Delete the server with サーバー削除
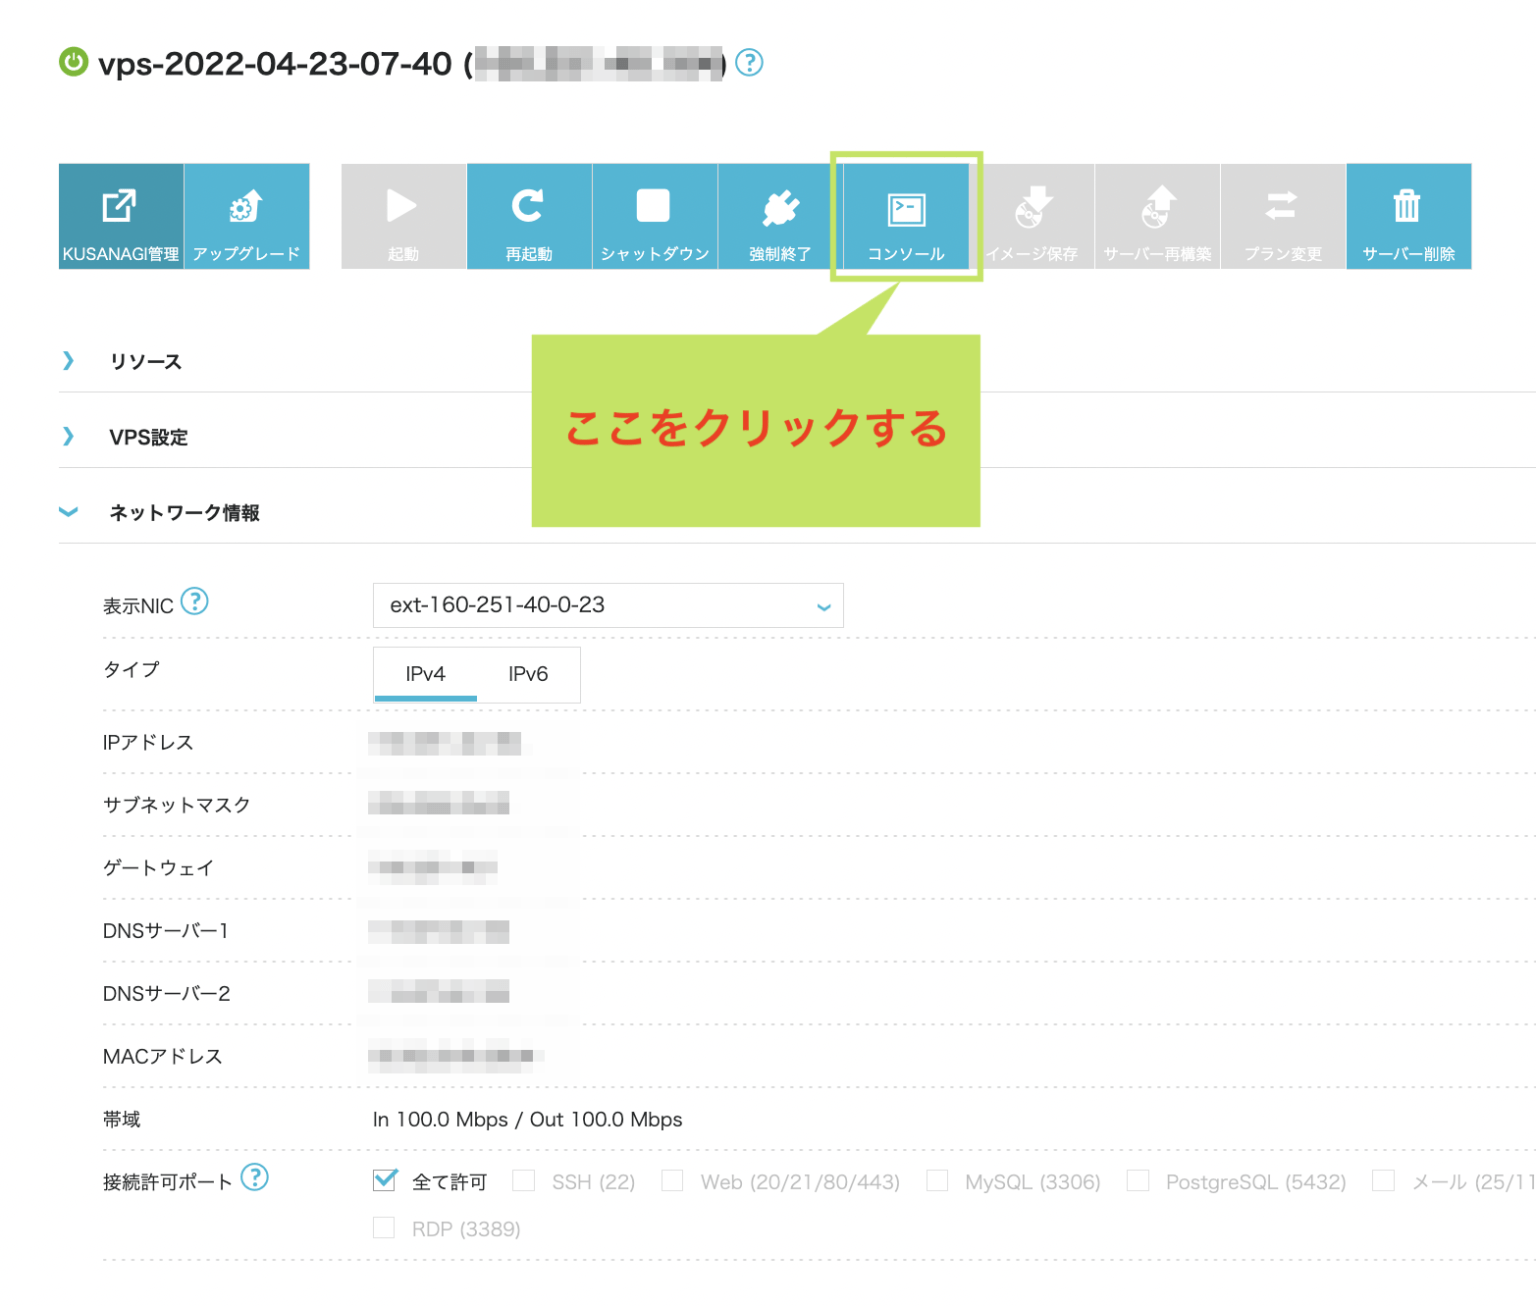 pyautogui.click(x=1408, y=216)
